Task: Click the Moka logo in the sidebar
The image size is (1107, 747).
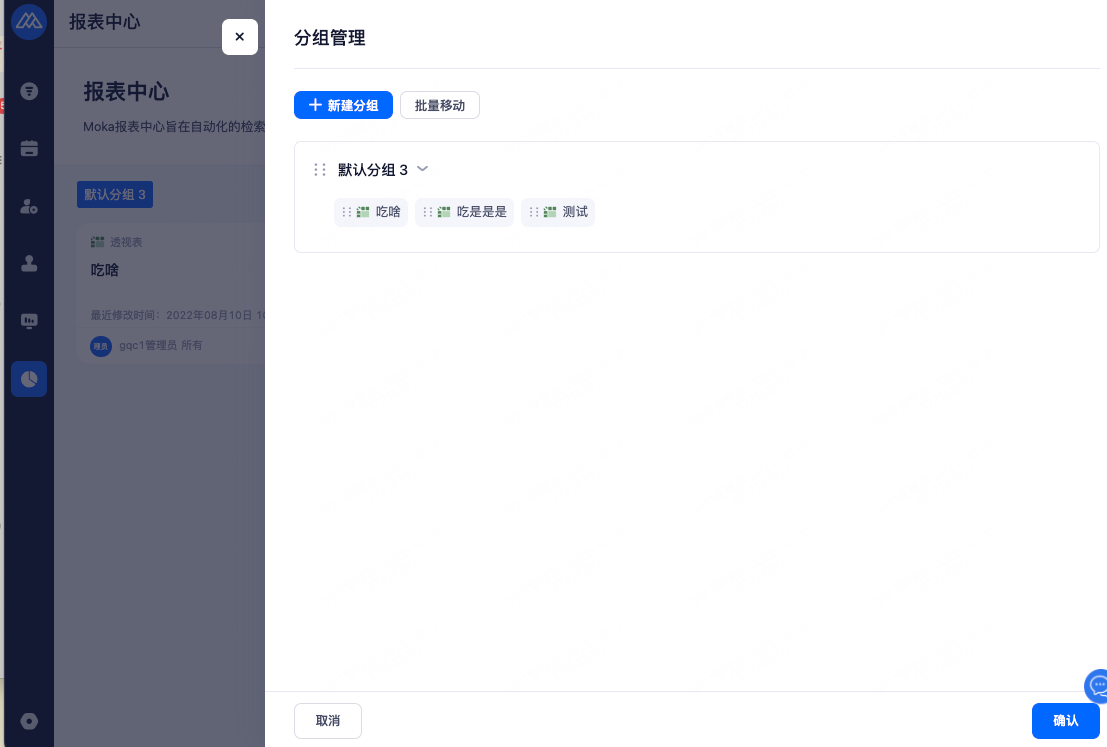Action: coord(29,22)
